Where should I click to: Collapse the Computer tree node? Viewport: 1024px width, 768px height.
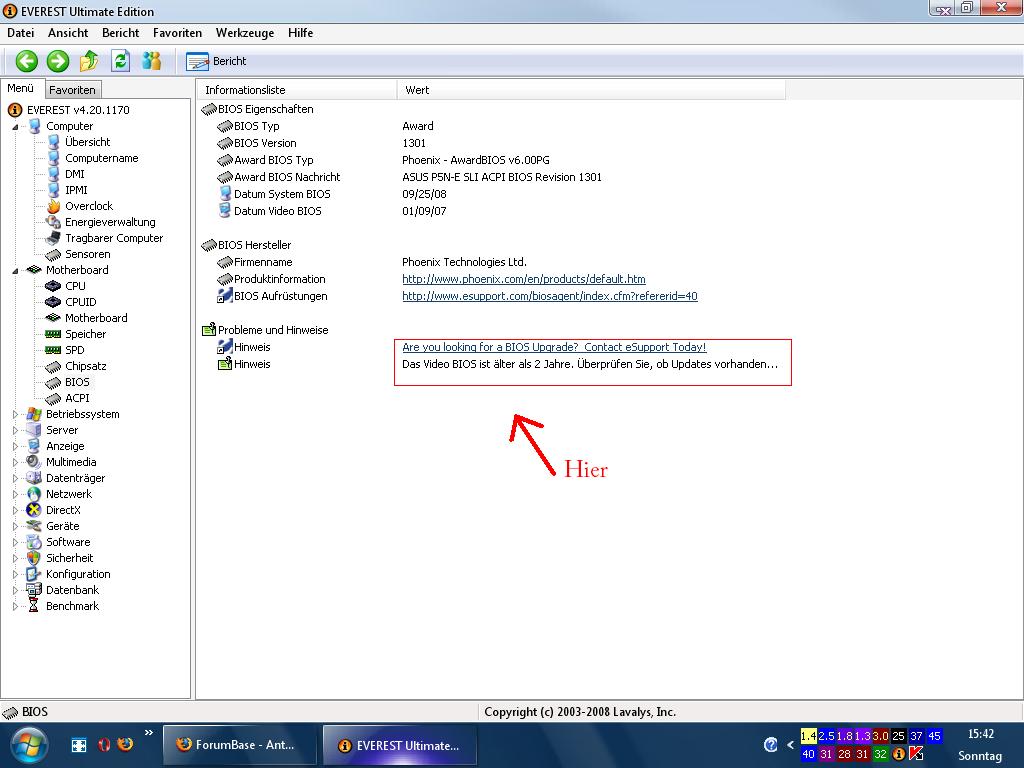pos(15,127)
